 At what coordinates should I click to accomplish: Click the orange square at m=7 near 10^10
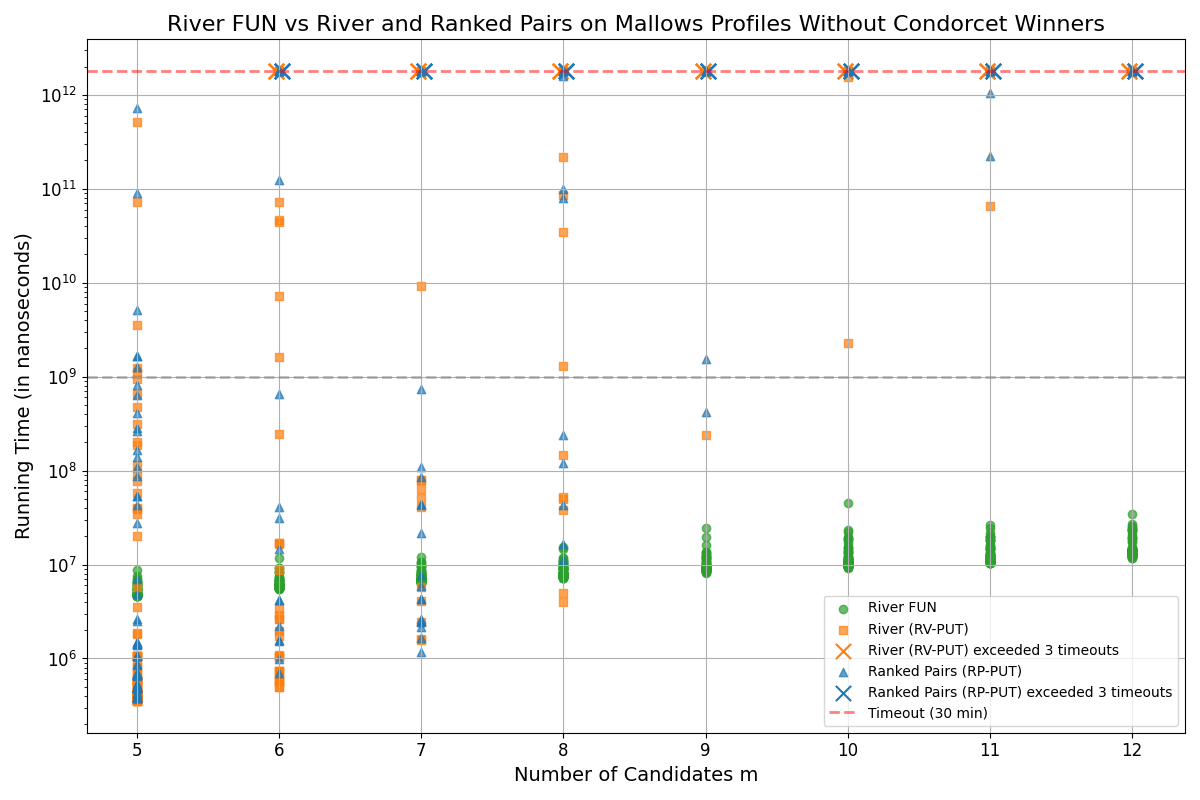[x=421, y=286]
